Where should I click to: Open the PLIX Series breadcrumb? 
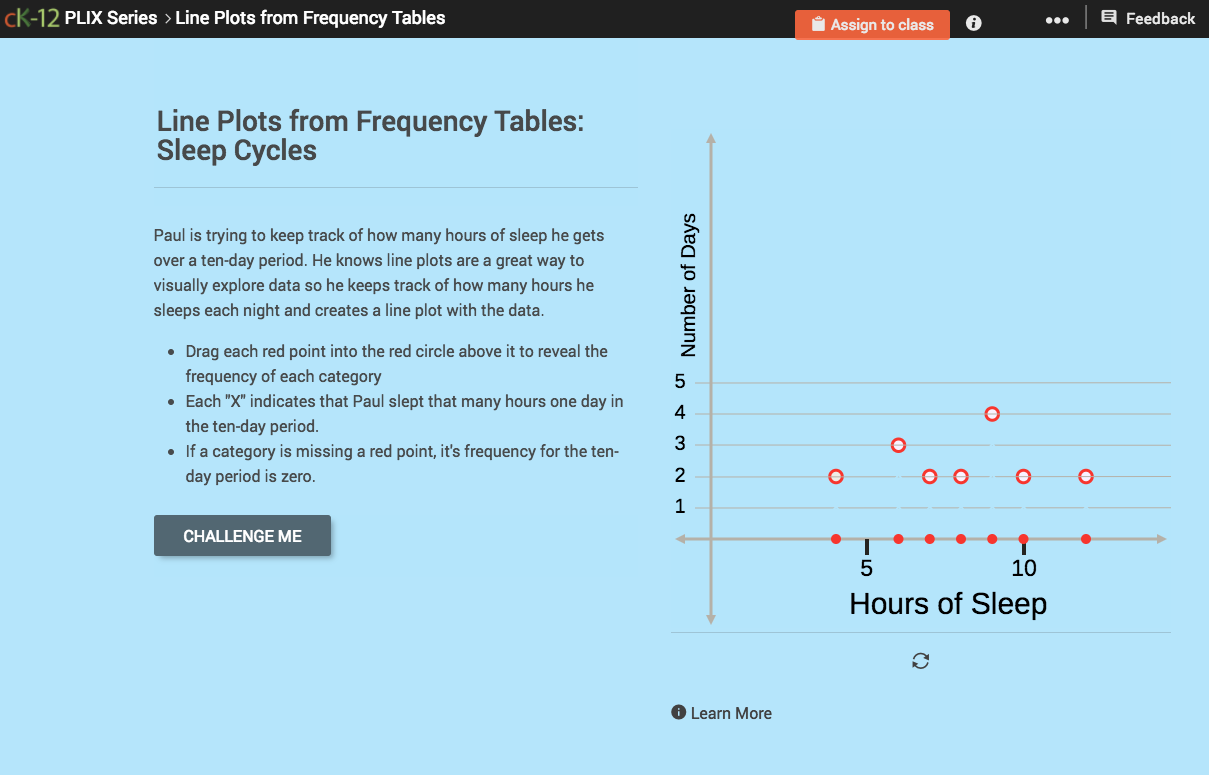click(x=110, y=17)
